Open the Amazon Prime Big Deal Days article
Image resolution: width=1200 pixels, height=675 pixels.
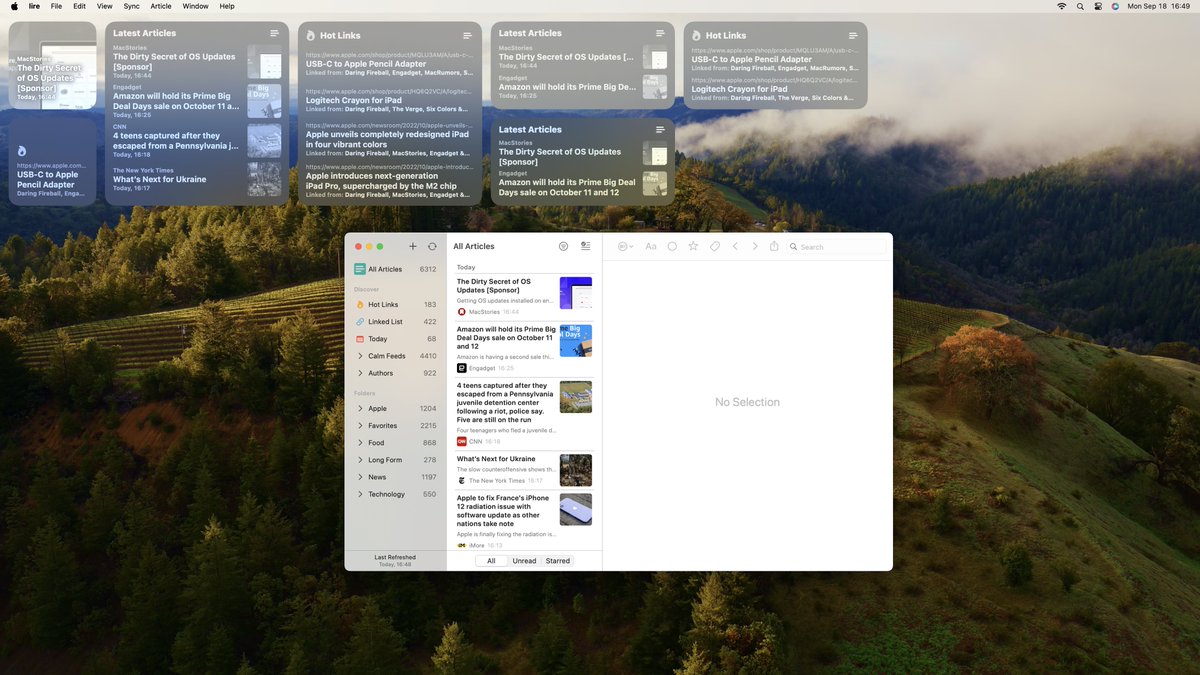[x=524, y=348]
